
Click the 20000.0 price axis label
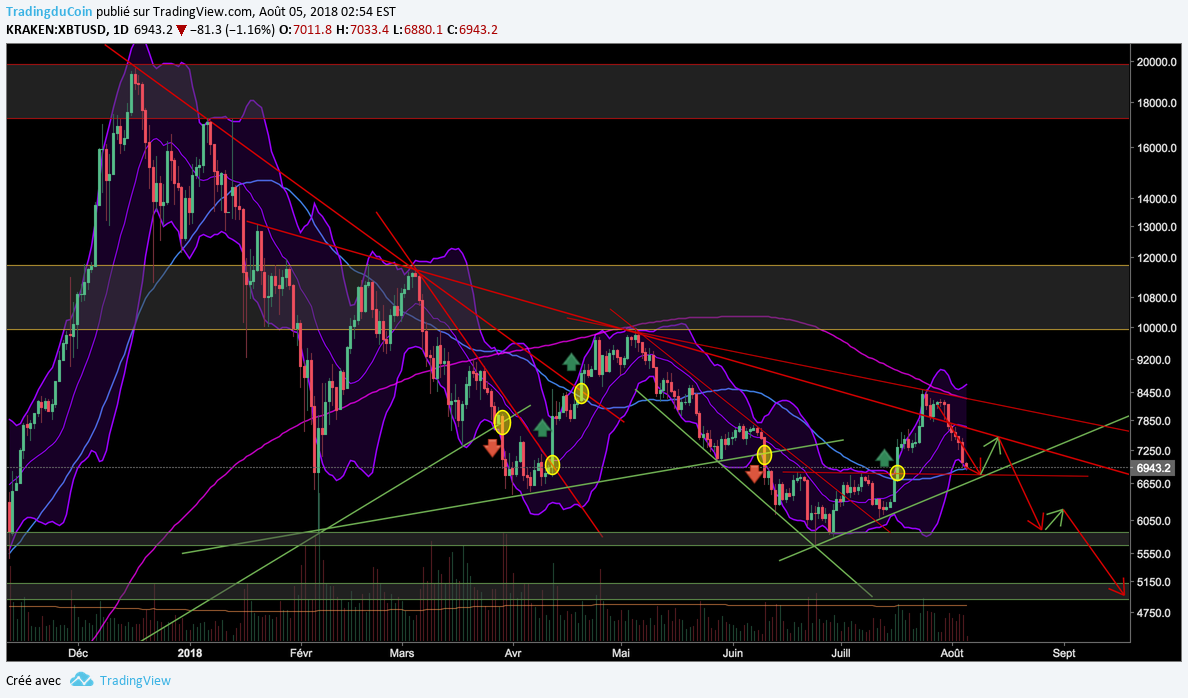(1153, 62)
